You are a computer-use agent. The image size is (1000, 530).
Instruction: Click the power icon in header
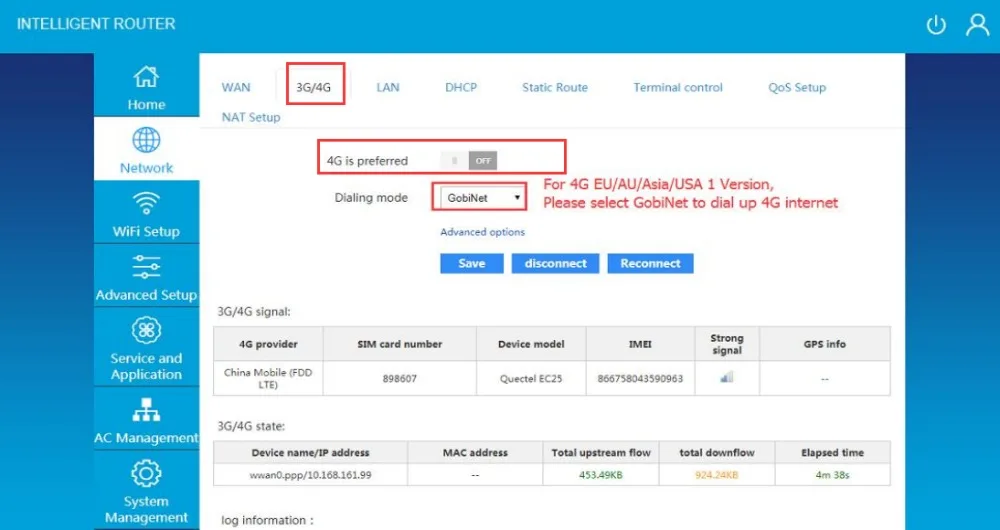[x=936, y=26]
